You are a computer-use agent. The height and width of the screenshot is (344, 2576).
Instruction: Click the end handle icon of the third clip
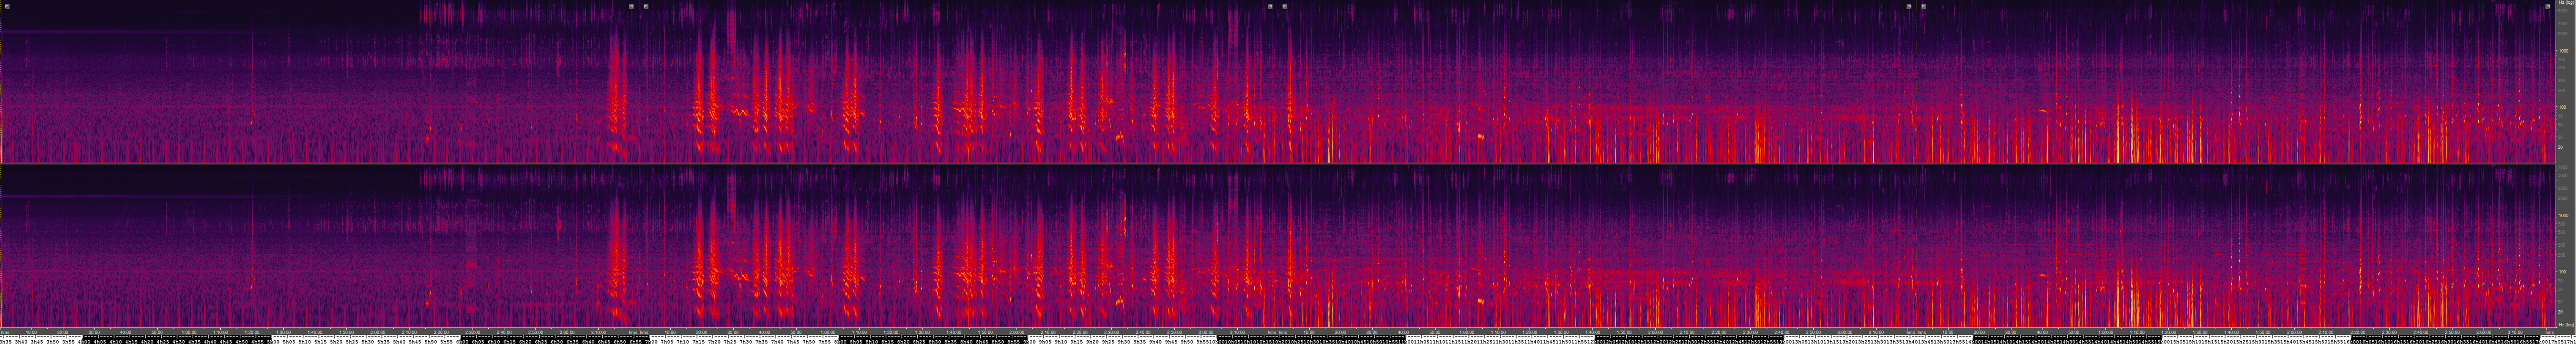(x=1909, y=6)
